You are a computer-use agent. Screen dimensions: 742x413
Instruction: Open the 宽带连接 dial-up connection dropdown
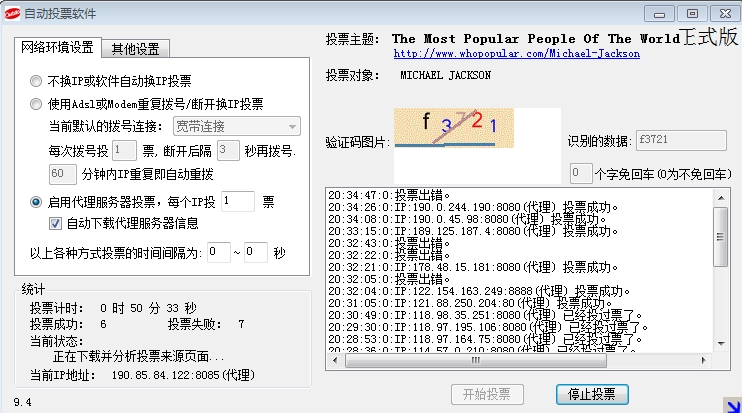click(x=237, y=126)
